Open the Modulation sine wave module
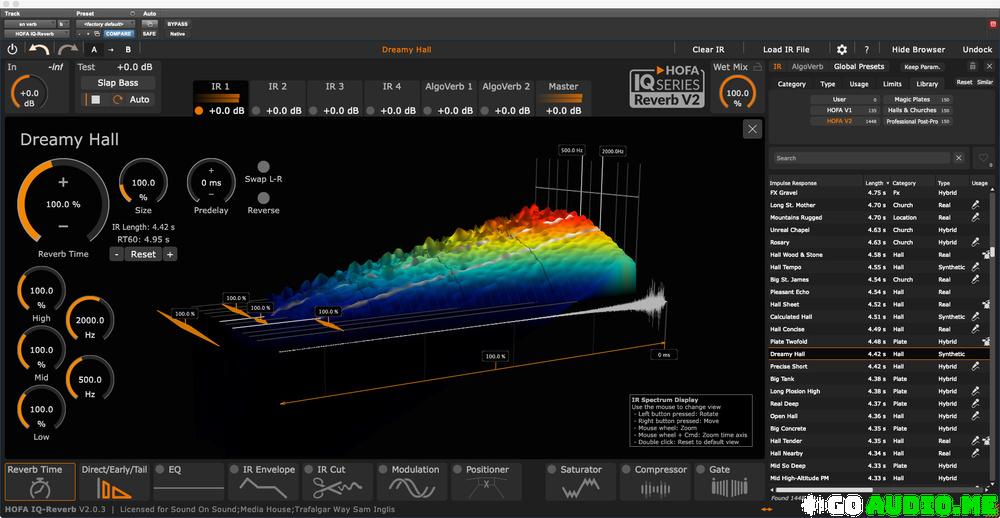 point(411,482)
